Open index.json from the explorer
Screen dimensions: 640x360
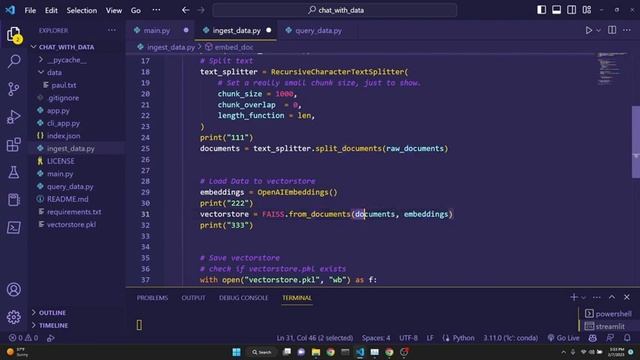(x=63, y=136)
